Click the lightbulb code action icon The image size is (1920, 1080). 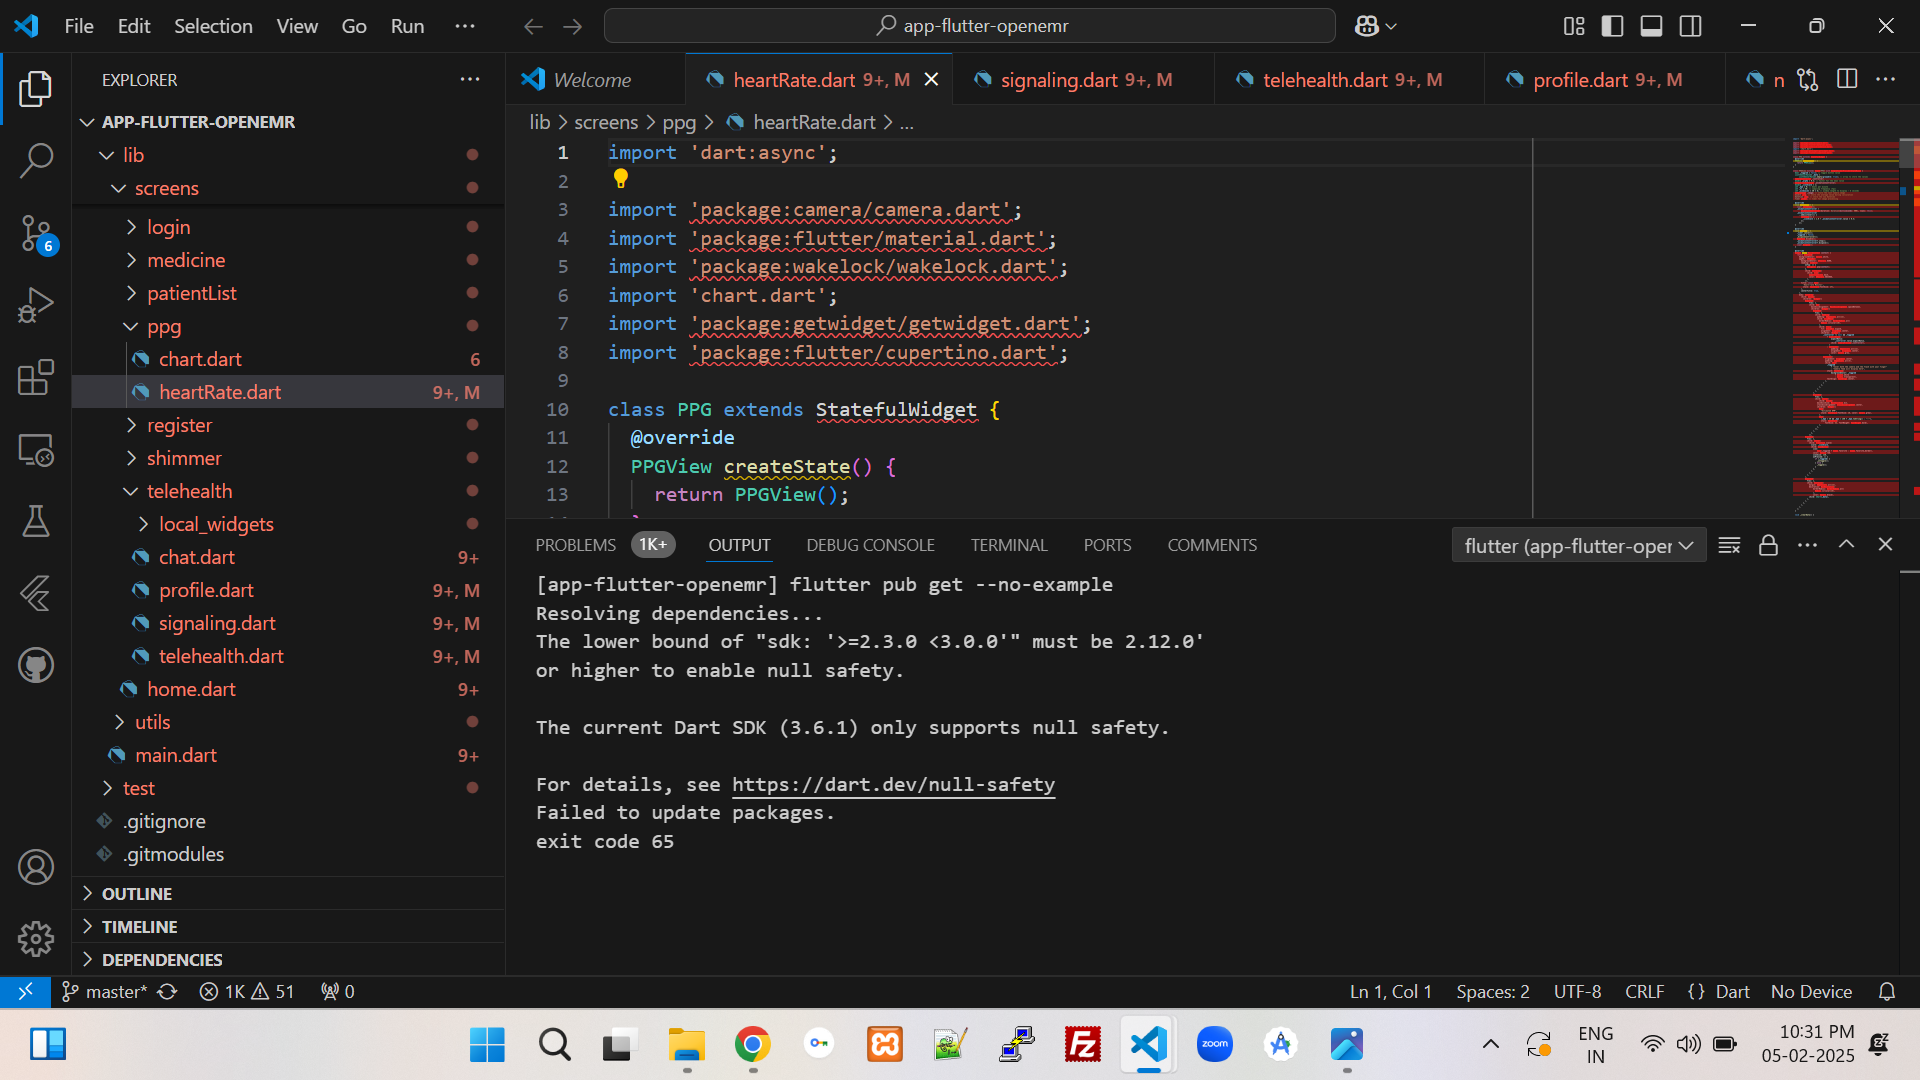coord(621,179)
